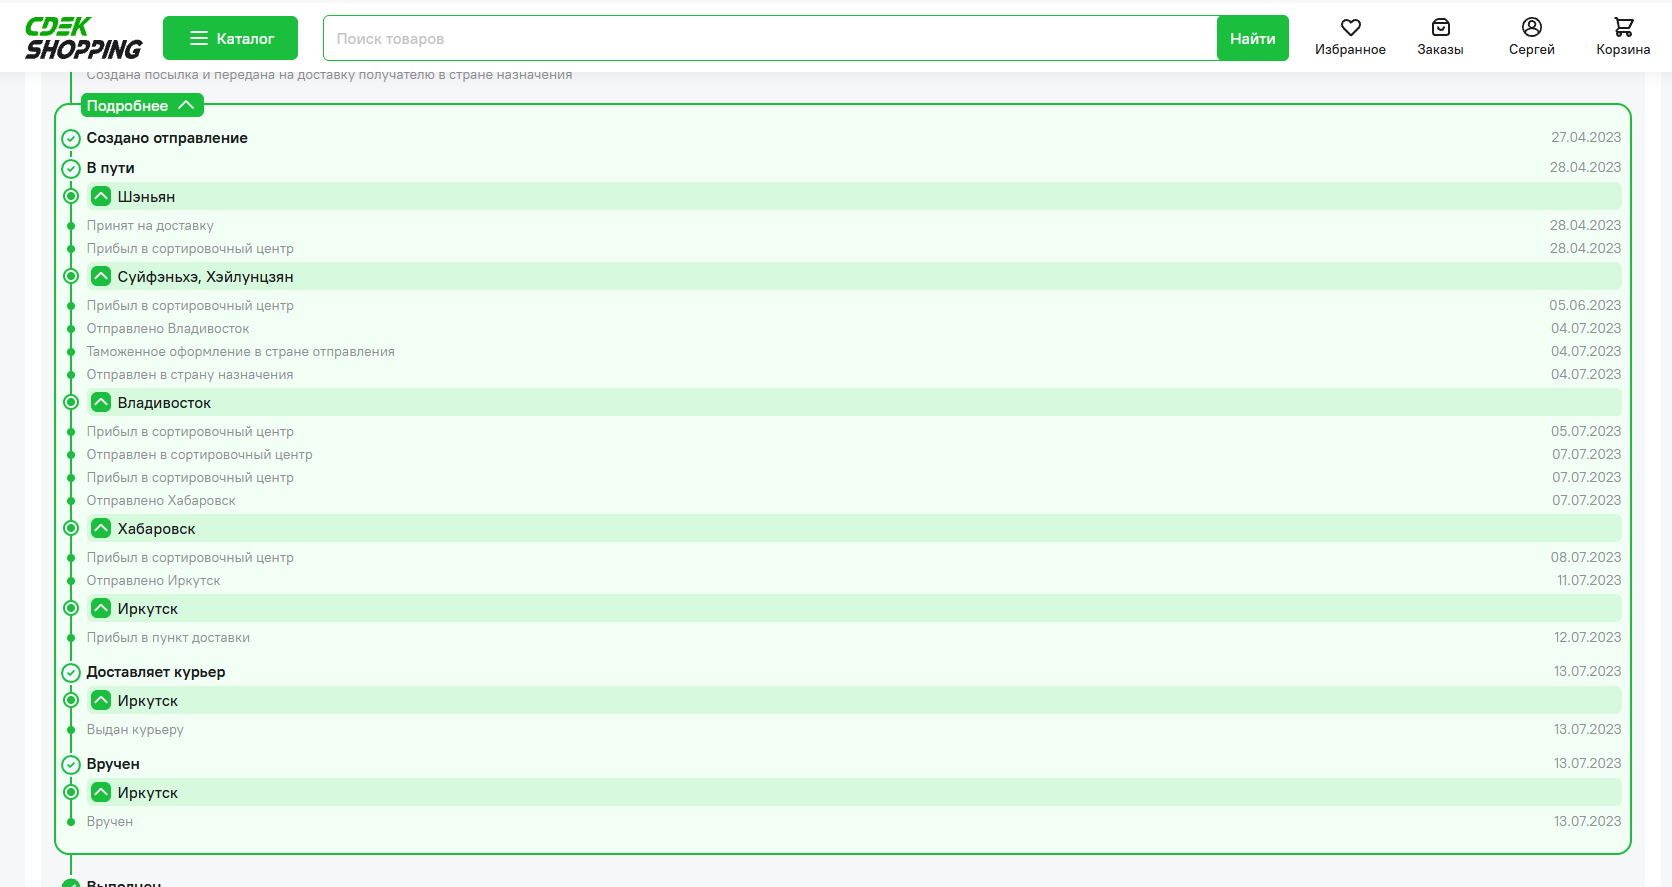Select the Принят на доставку row
This screenshot has width=1672, height=887.
click(x=853, y=225)
